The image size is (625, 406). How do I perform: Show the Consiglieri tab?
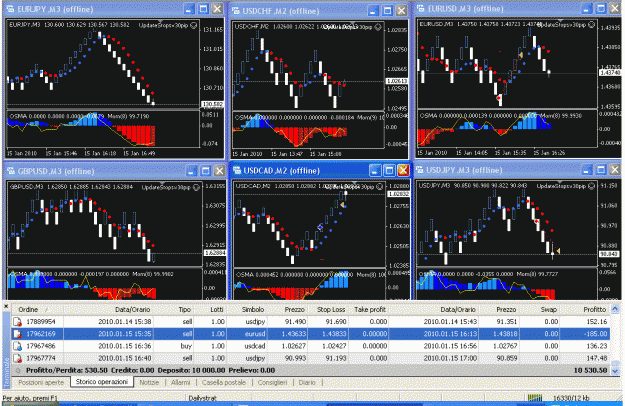coord(272,382)
